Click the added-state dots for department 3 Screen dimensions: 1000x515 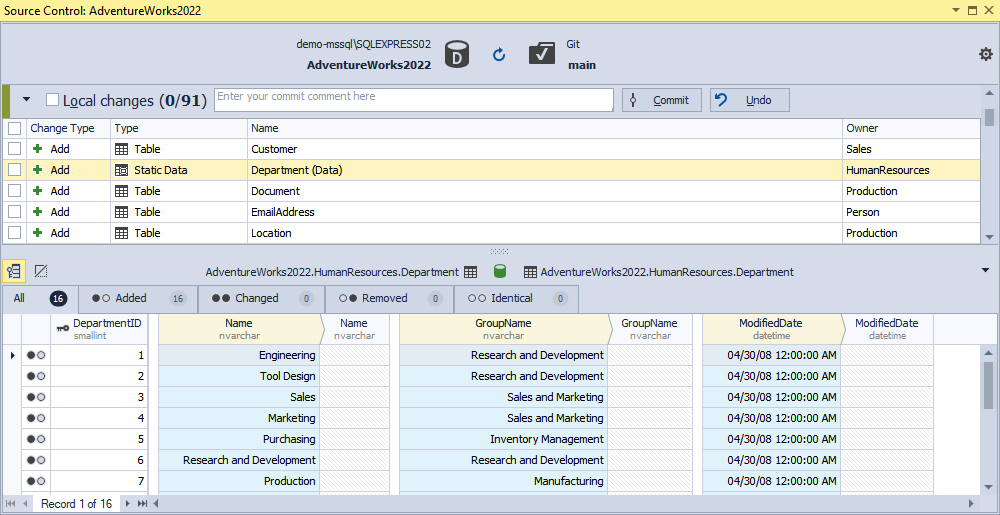point(36,397)
